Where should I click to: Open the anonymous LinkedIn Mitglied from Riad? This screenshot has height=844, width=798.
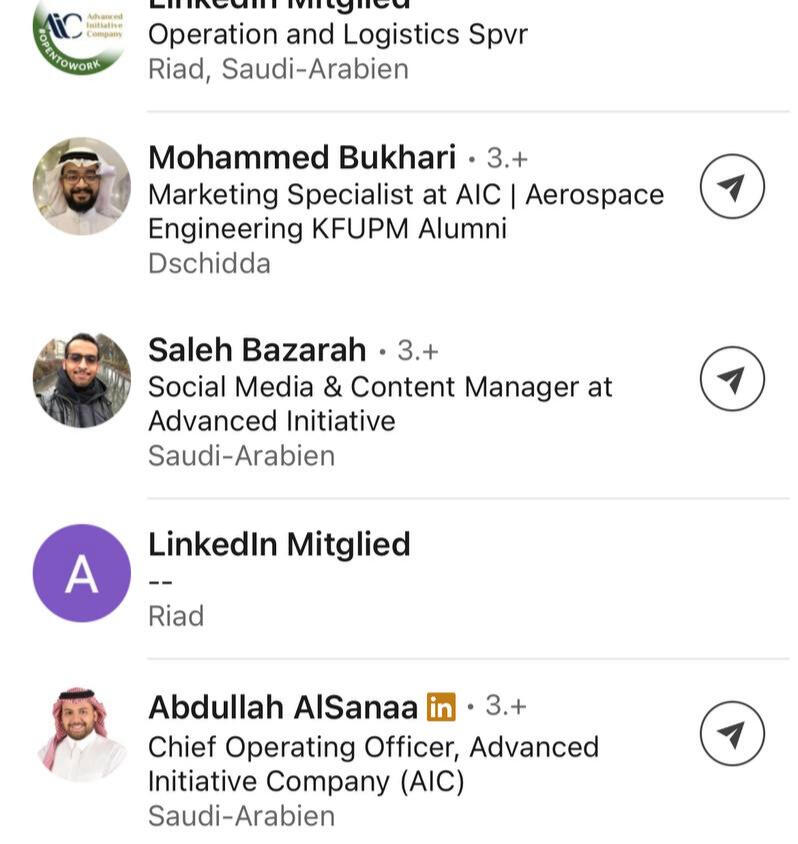pyautogui.click(x=279, y=544)
